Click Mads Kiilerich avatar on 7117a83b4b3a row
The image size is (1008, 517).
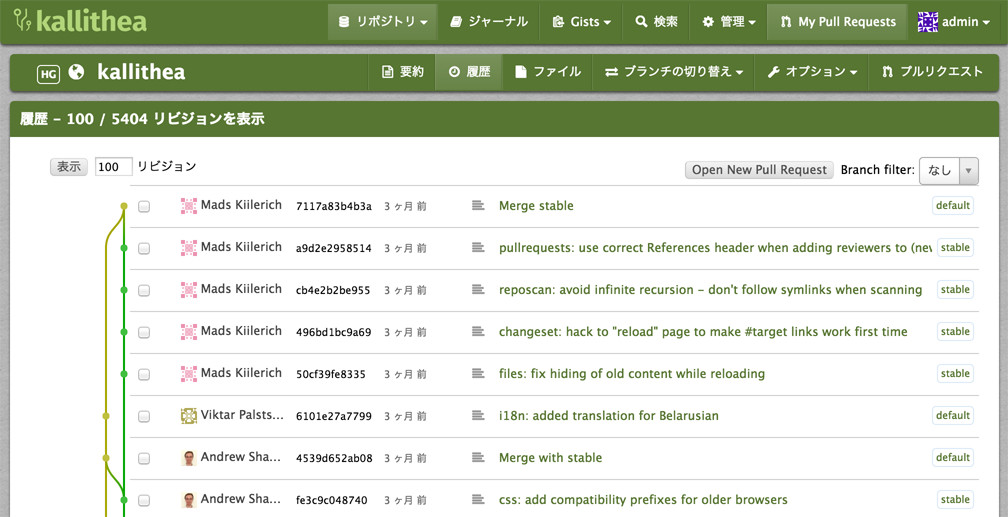189,206
